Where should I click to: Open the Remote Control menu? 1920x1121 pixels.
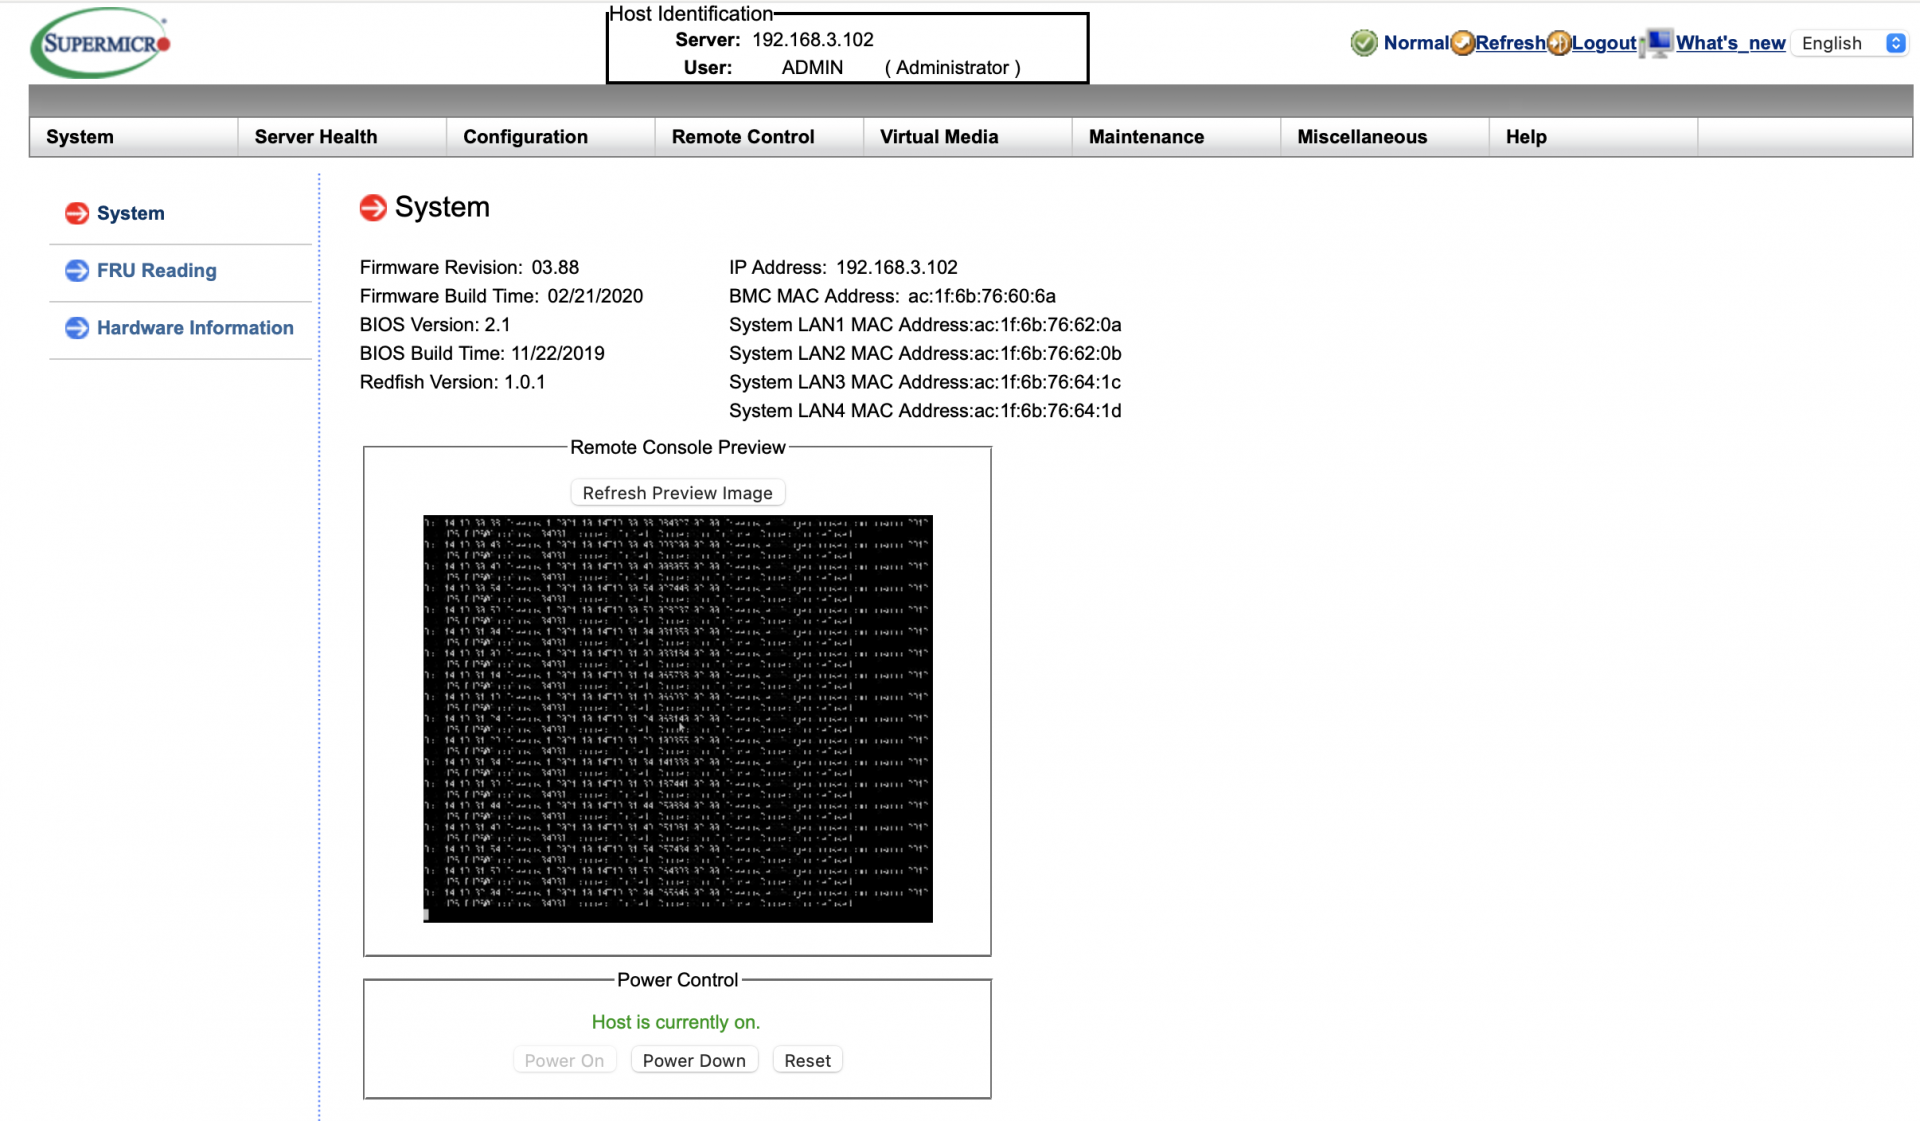(x=743, y=137)
